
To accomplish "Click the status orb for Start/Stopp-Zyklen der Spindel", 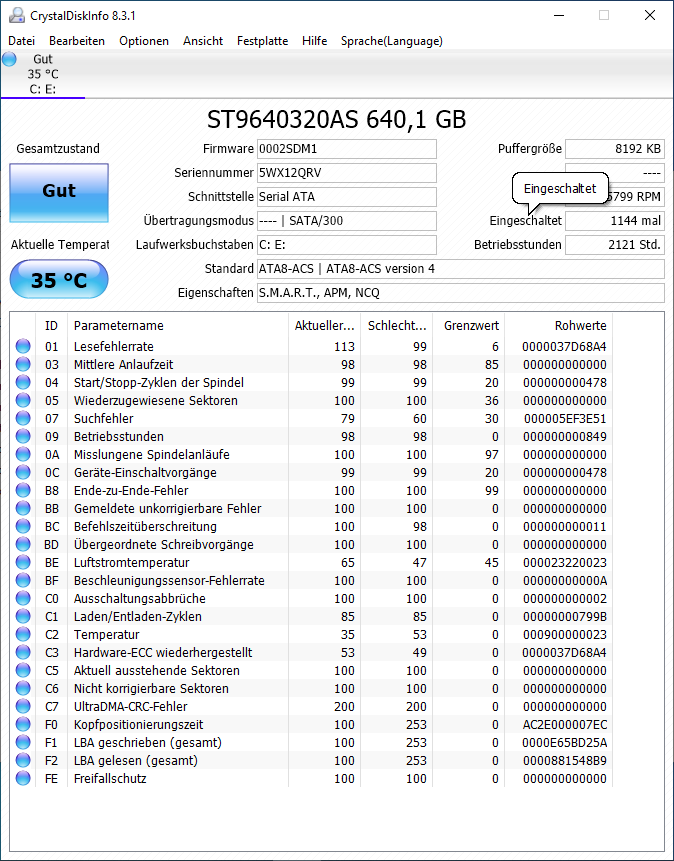I will (23, 382).
